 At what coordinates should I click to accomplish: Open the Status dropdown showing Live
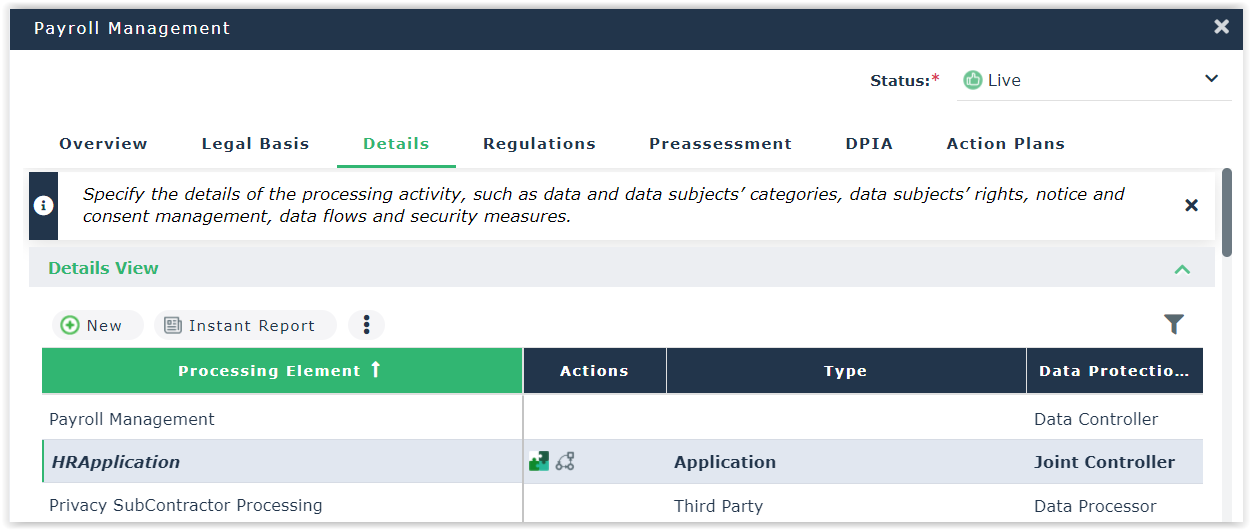tap(1093, 80)
